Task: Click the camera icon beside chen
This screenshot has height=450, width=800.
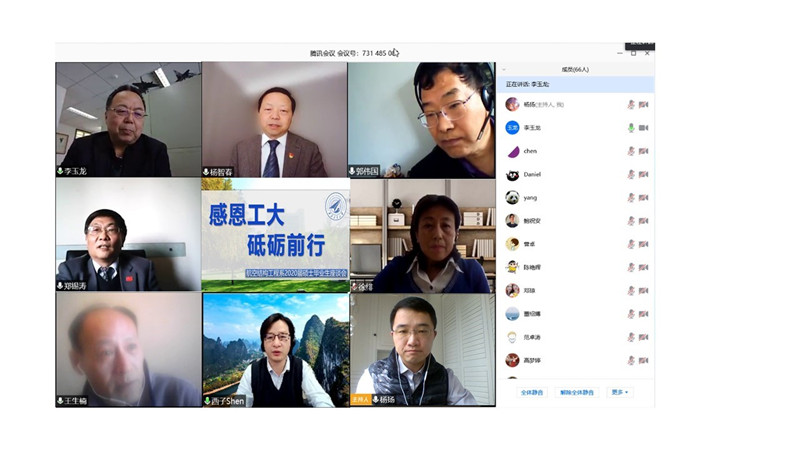Action: (x=643, y=151)
